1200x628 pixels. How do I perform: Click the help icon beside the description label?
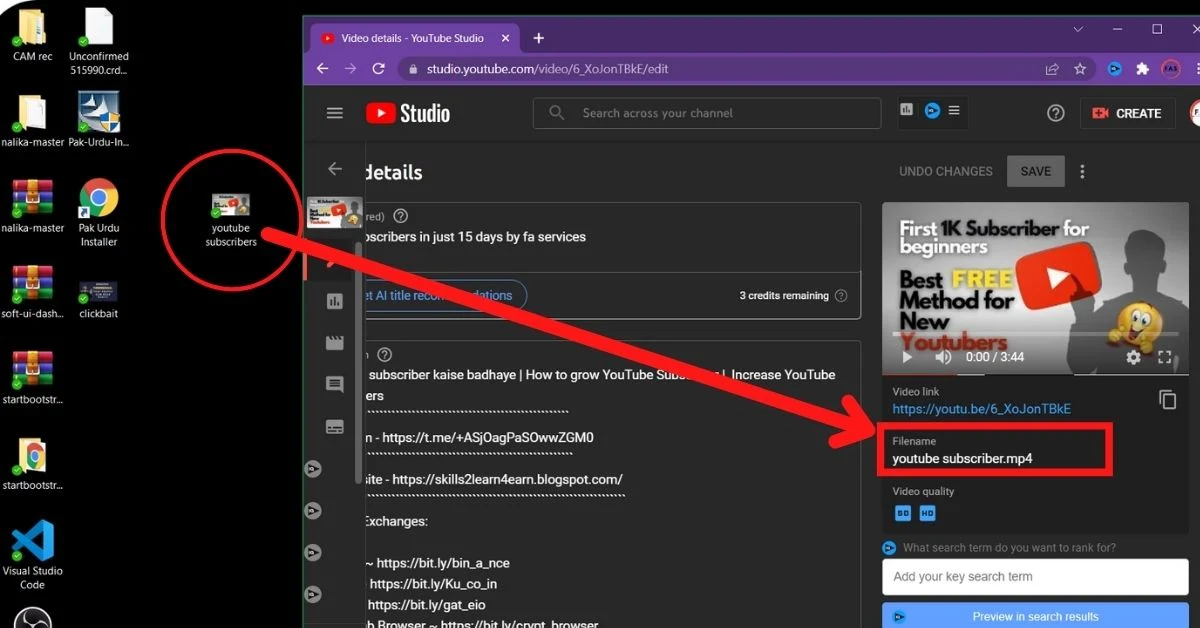pyautogui.click(x=384, y=354)
